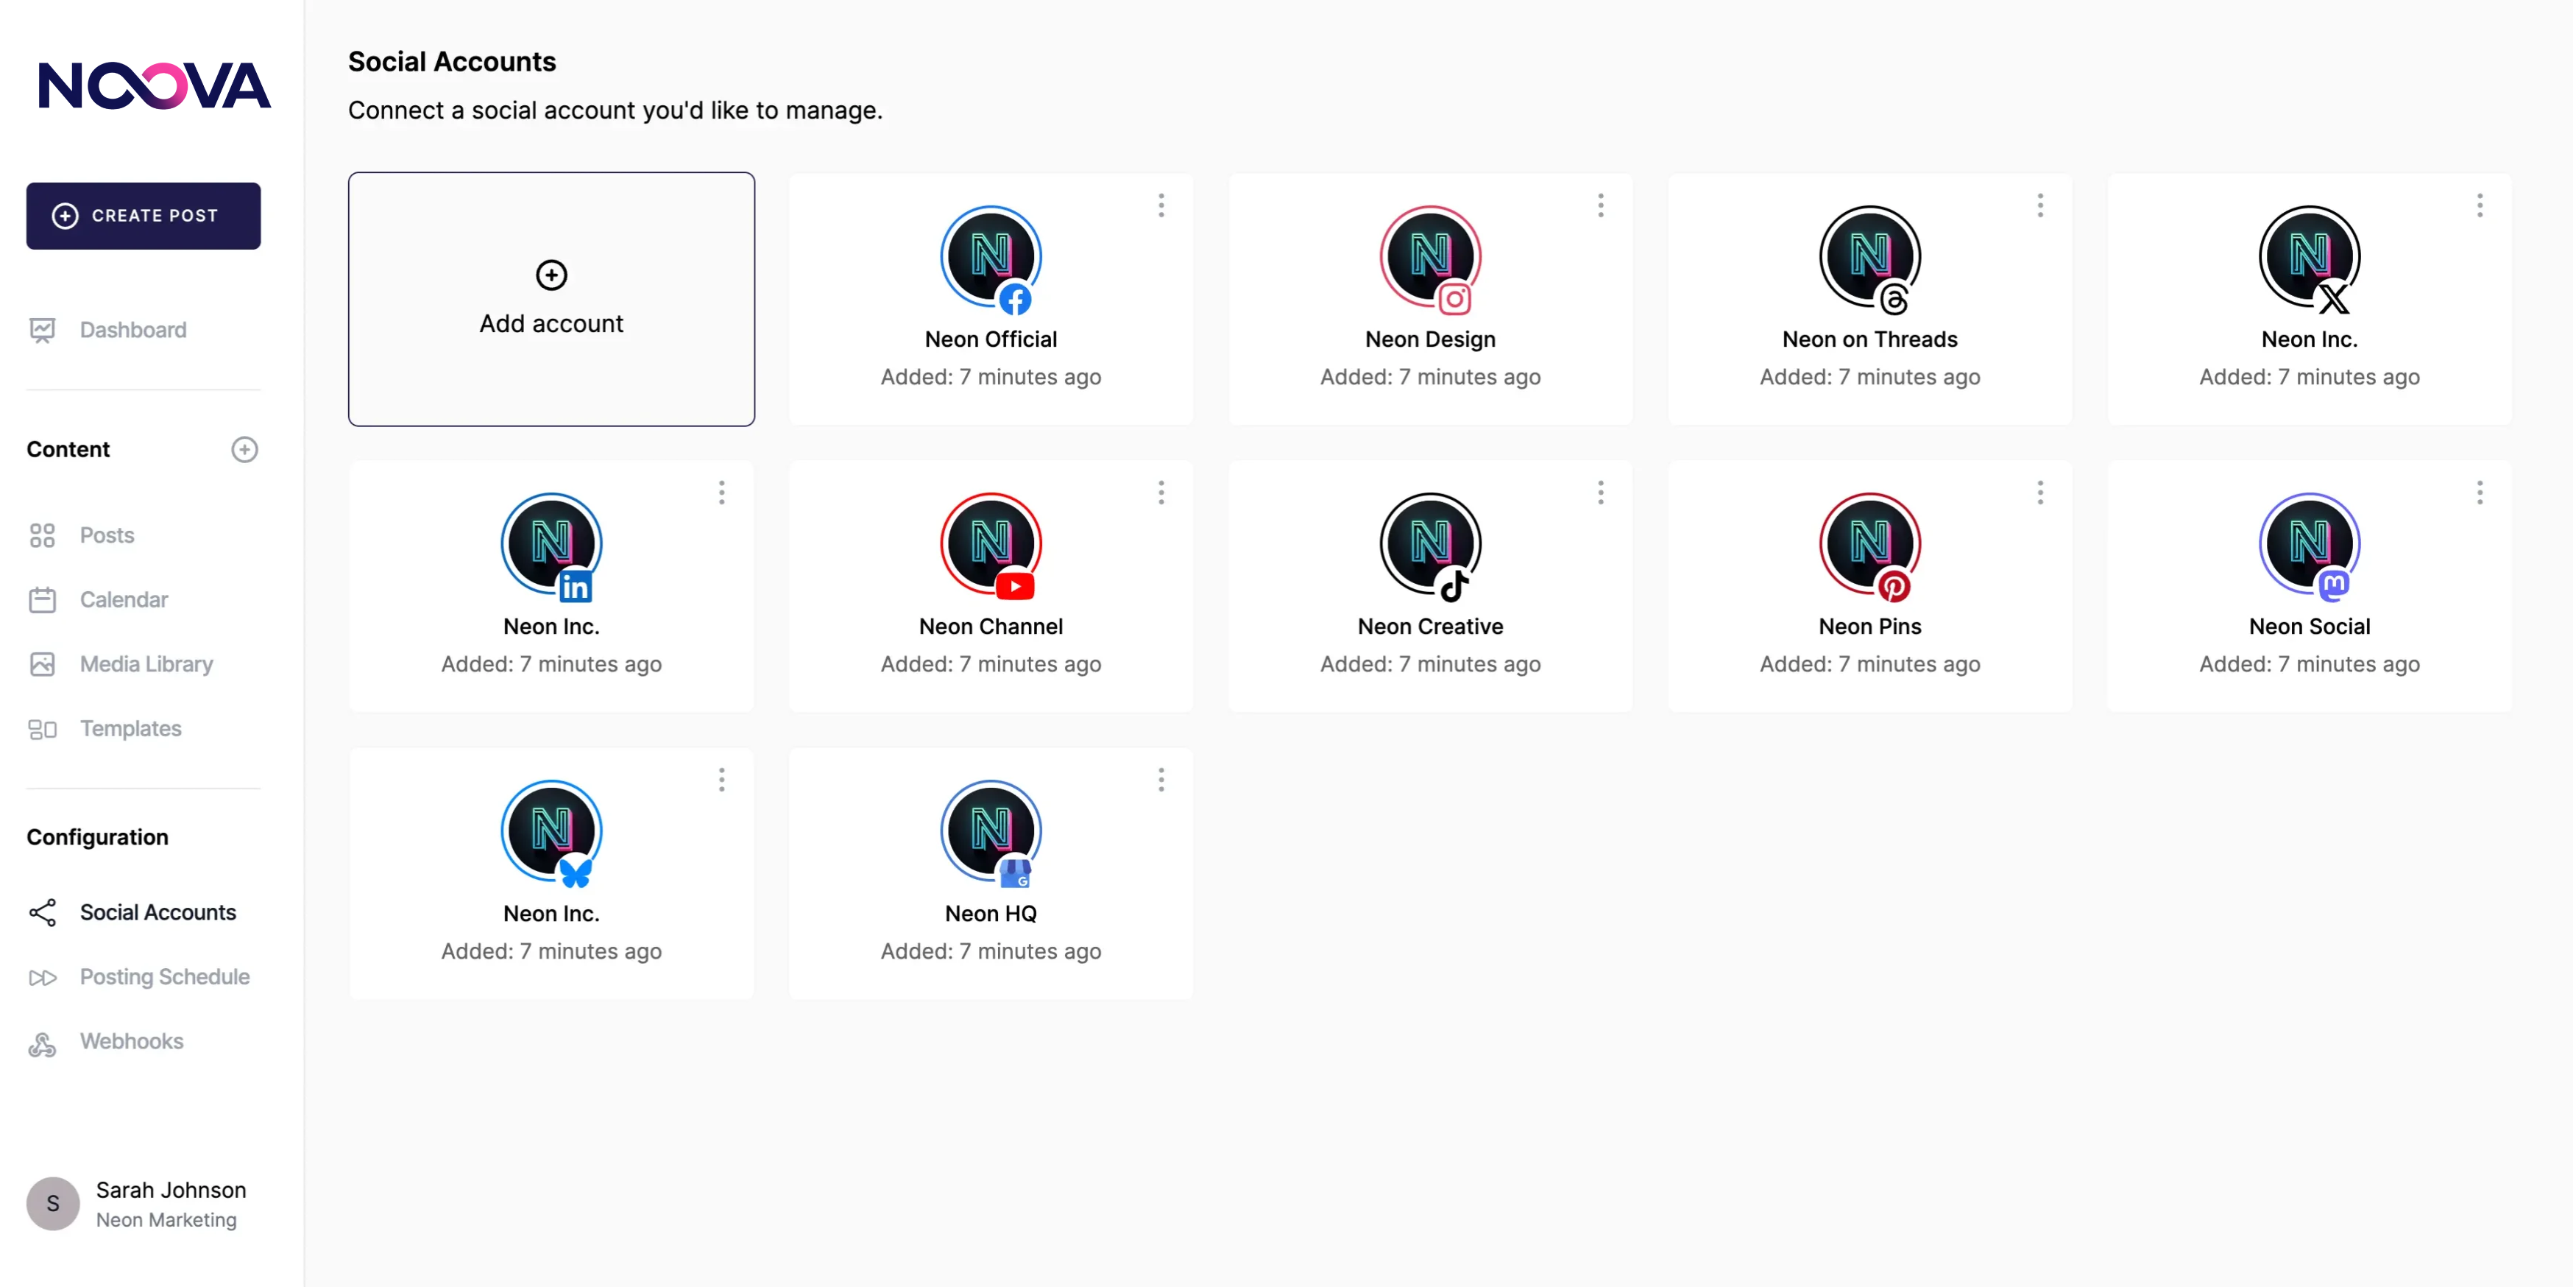2576x1287 pixels.
Task: Expand kebab menu of Neon HQ card
Action: 1160,780
